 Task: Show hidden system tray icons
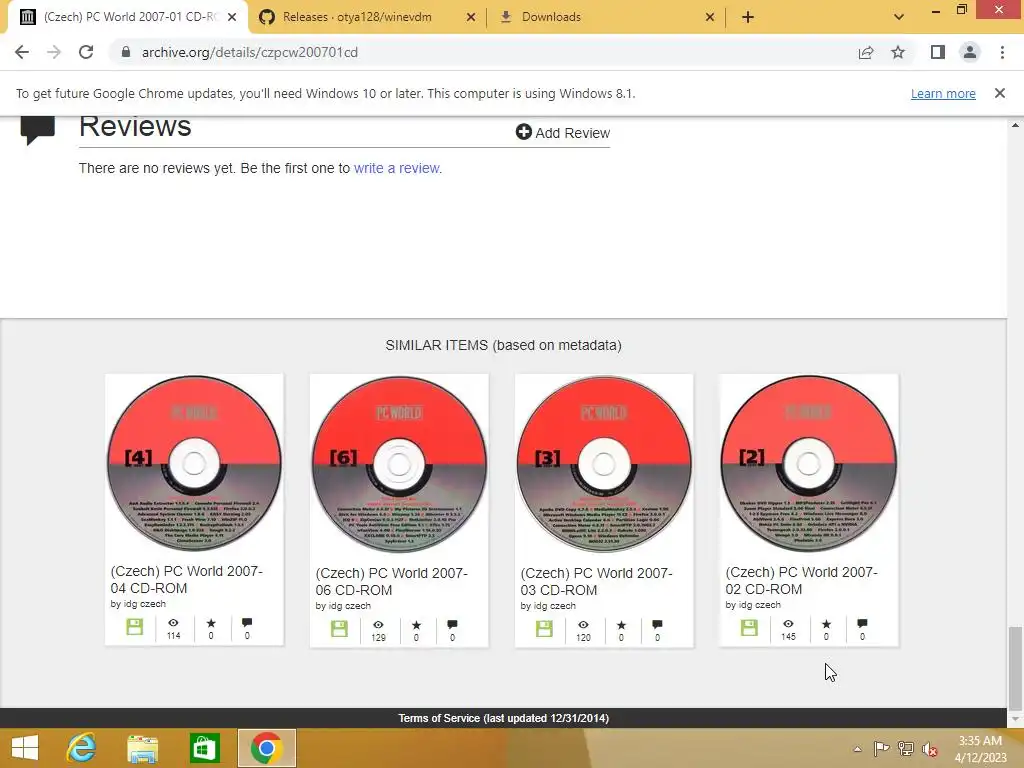coord(857,749)
